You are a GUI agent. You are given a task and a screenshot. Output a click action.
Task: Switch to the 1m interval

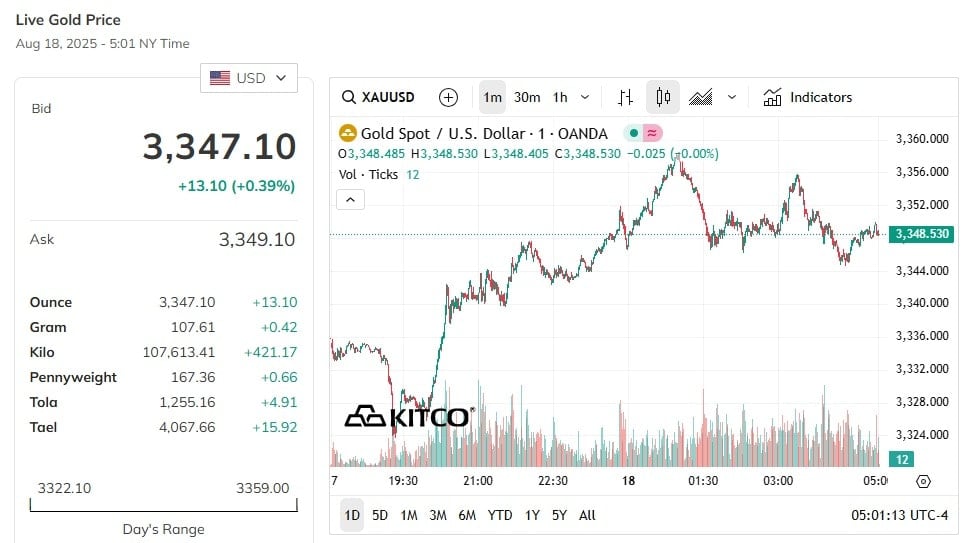[492, 97]
